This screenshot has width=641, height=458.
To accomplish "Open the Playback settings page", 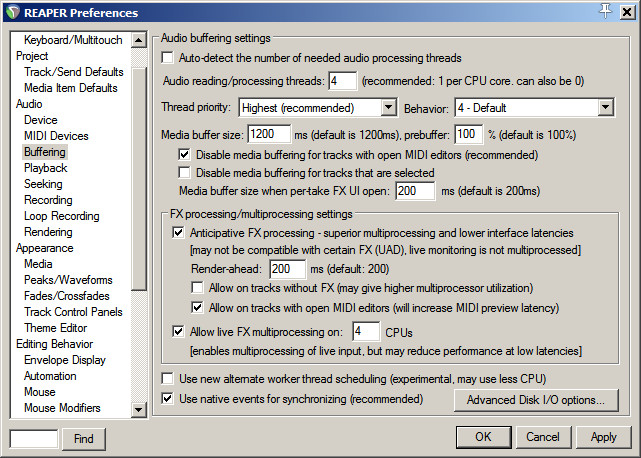I will point(46,168).
